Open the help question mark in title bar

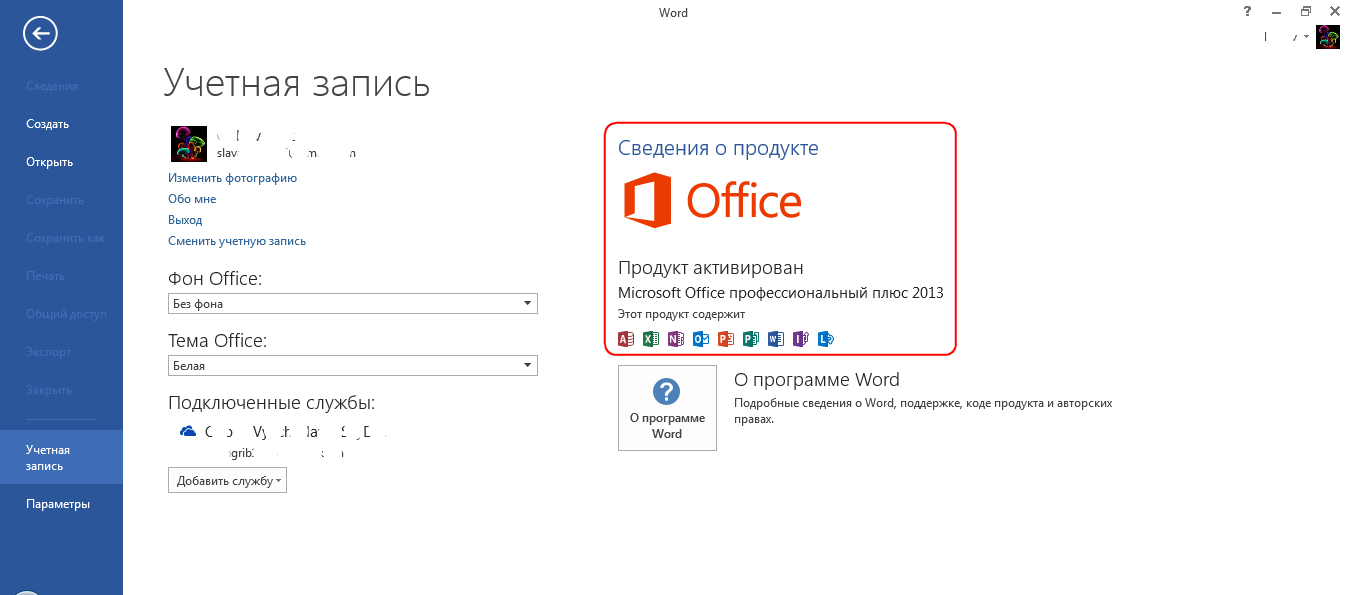1247,11
